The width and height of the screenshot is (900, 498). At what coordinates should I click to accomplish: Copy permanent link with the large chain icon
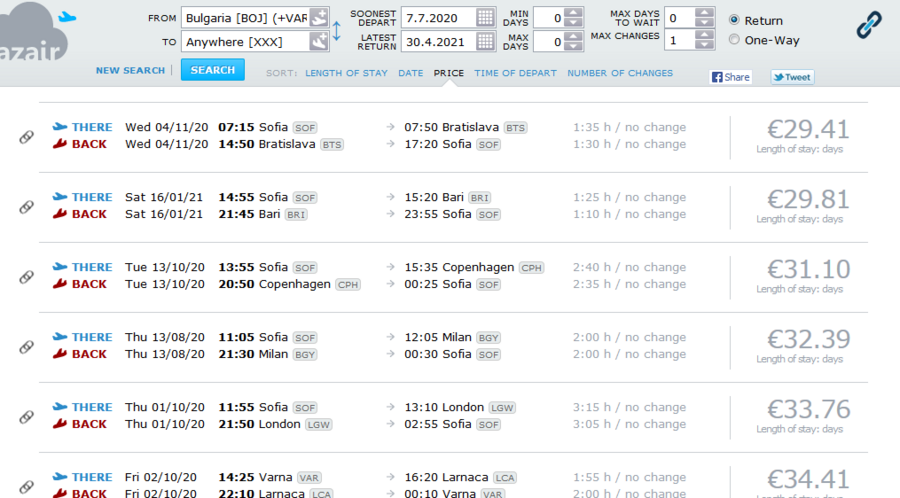click(x=869, y=25)
